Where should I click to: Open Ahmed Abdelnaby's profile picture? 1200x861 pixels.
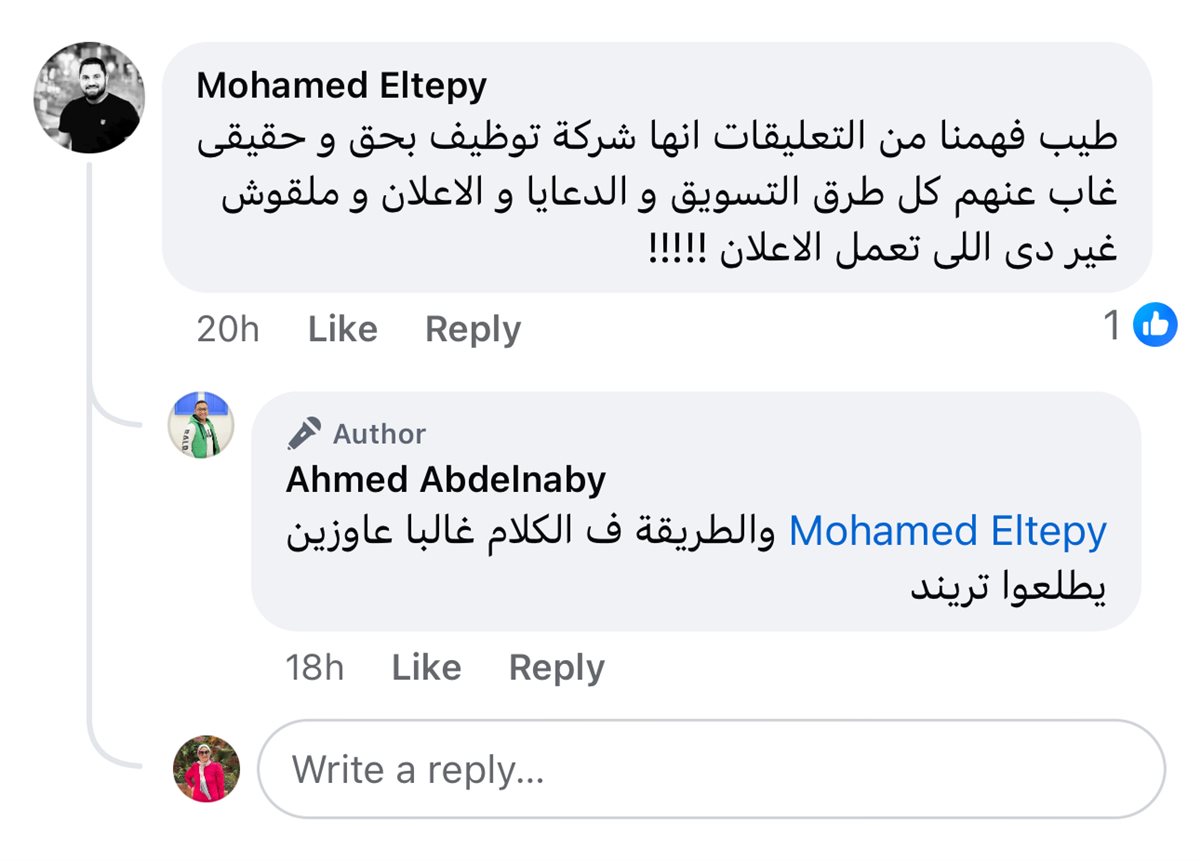[x=201, y=425]
